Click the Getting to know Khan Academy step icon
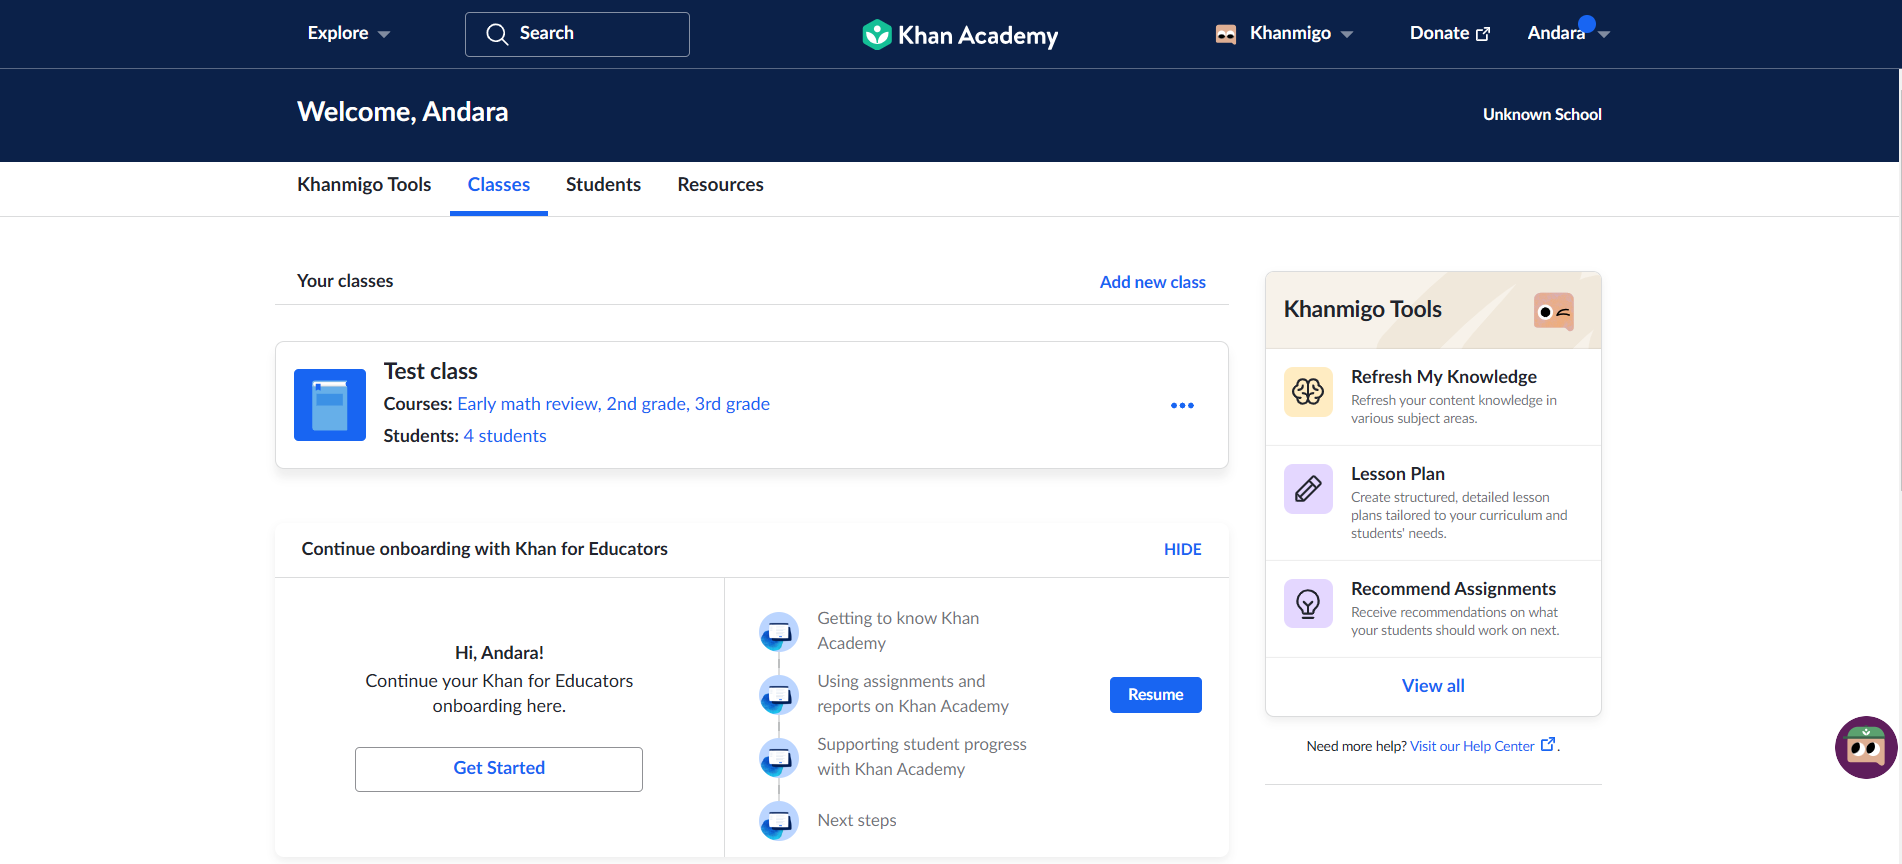This screenshot has height=864, width=1902. point(779,632)
